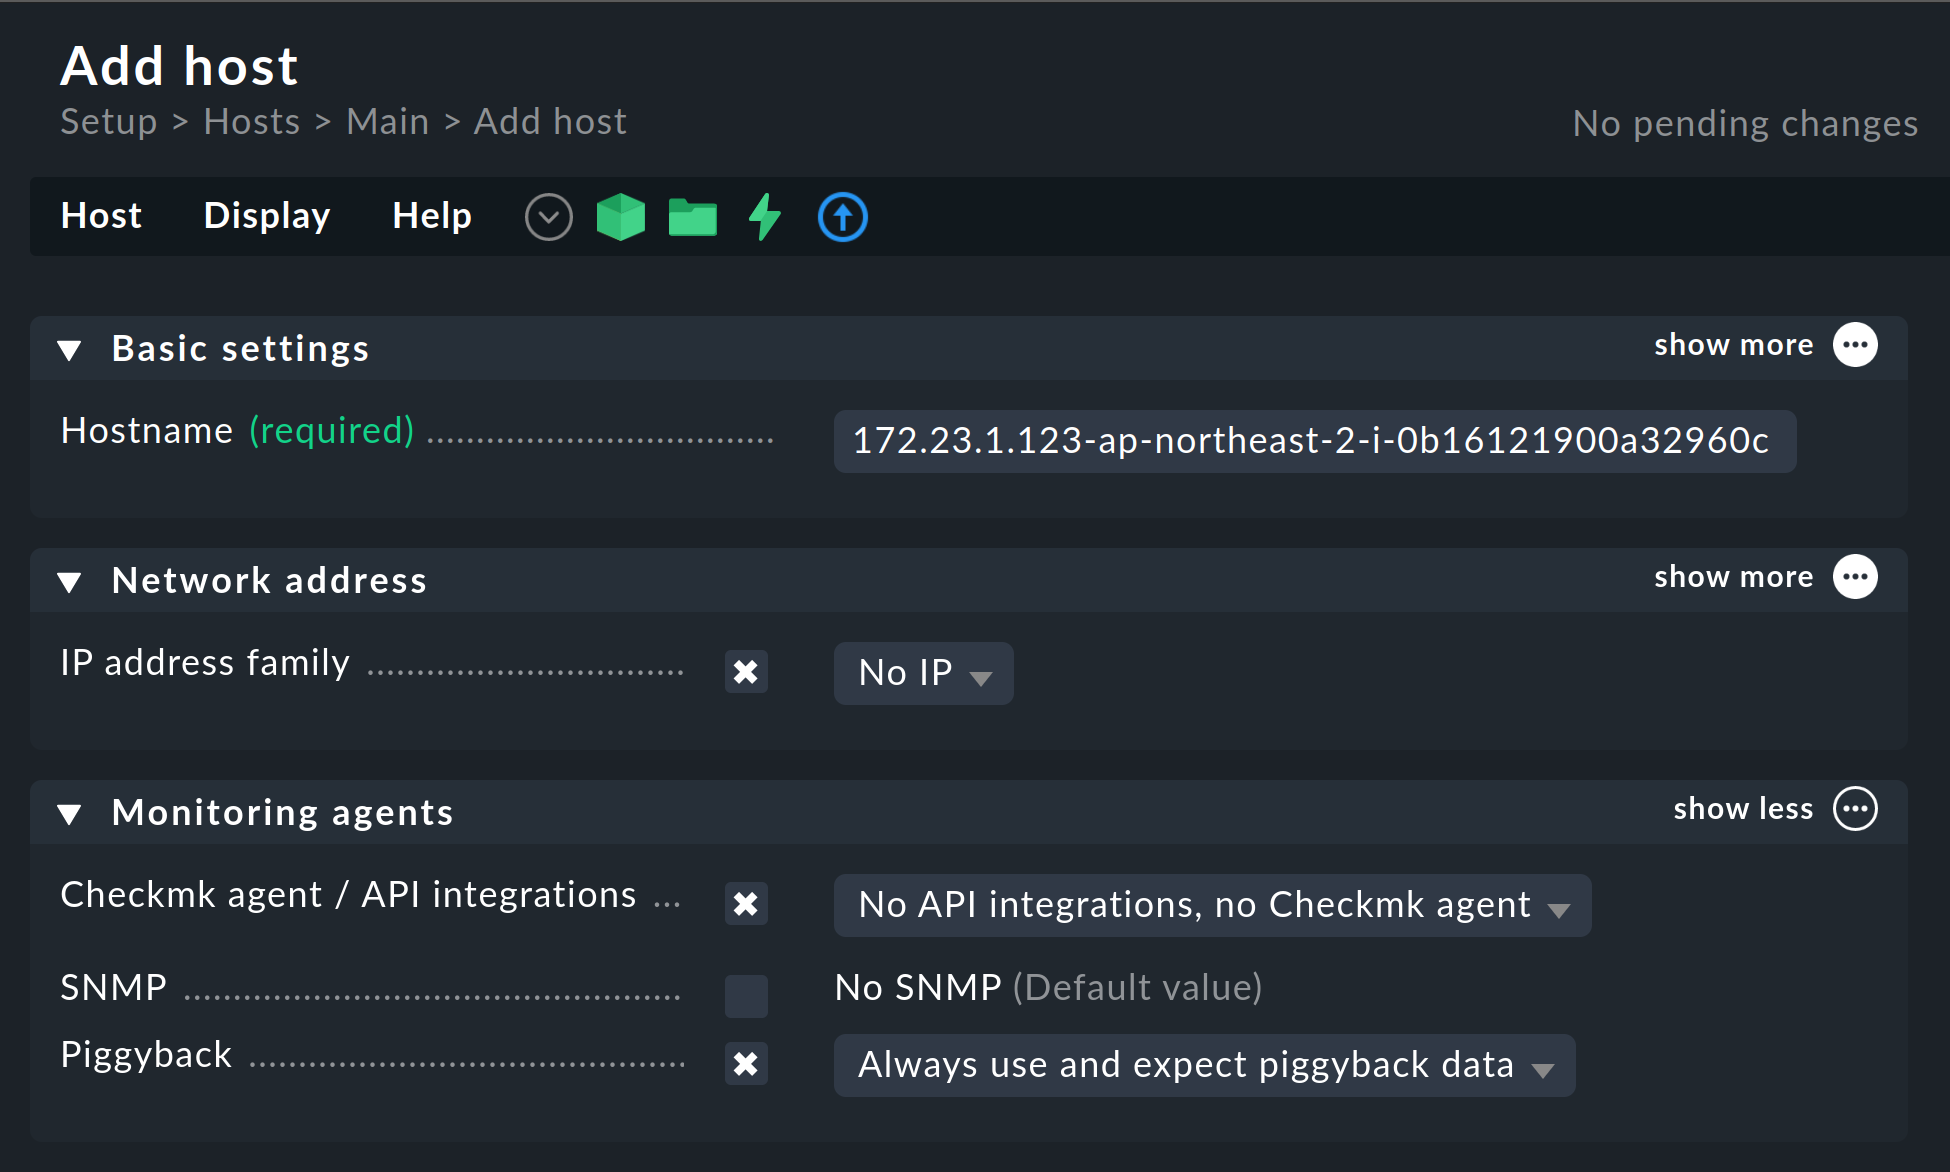
Task: Uncheck the Piggyback override
Action: tap(746, 1064)
